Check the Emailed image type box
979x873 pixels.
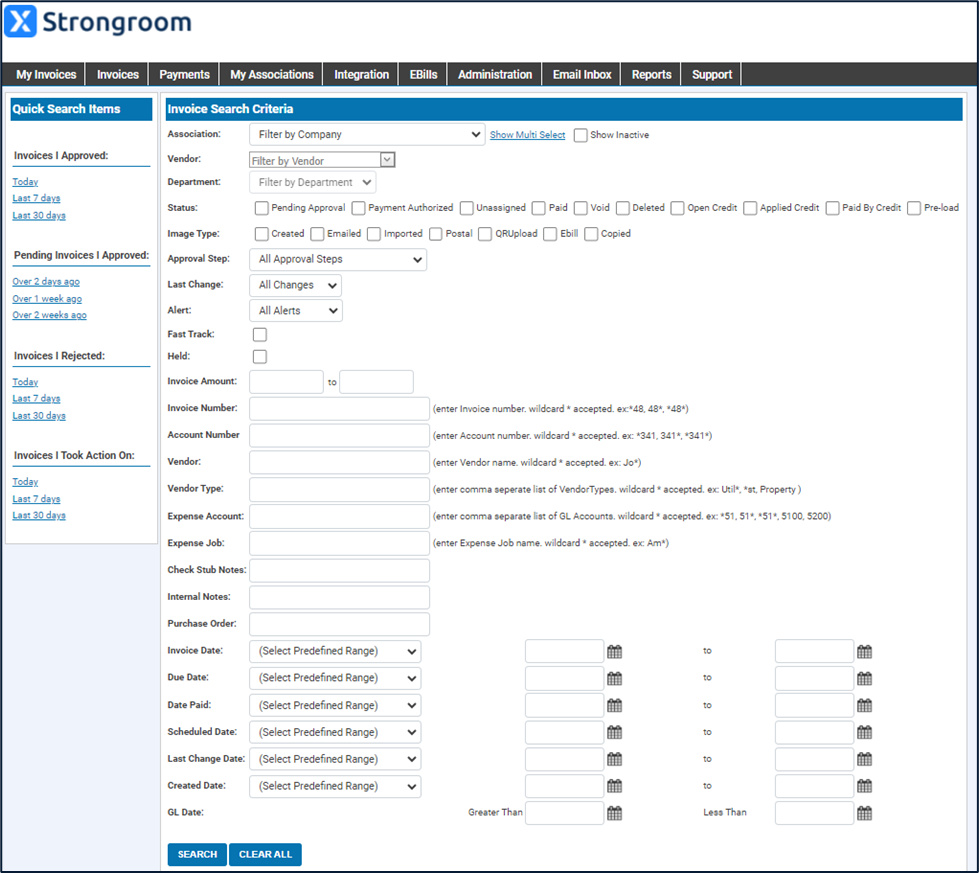[317, 234]
